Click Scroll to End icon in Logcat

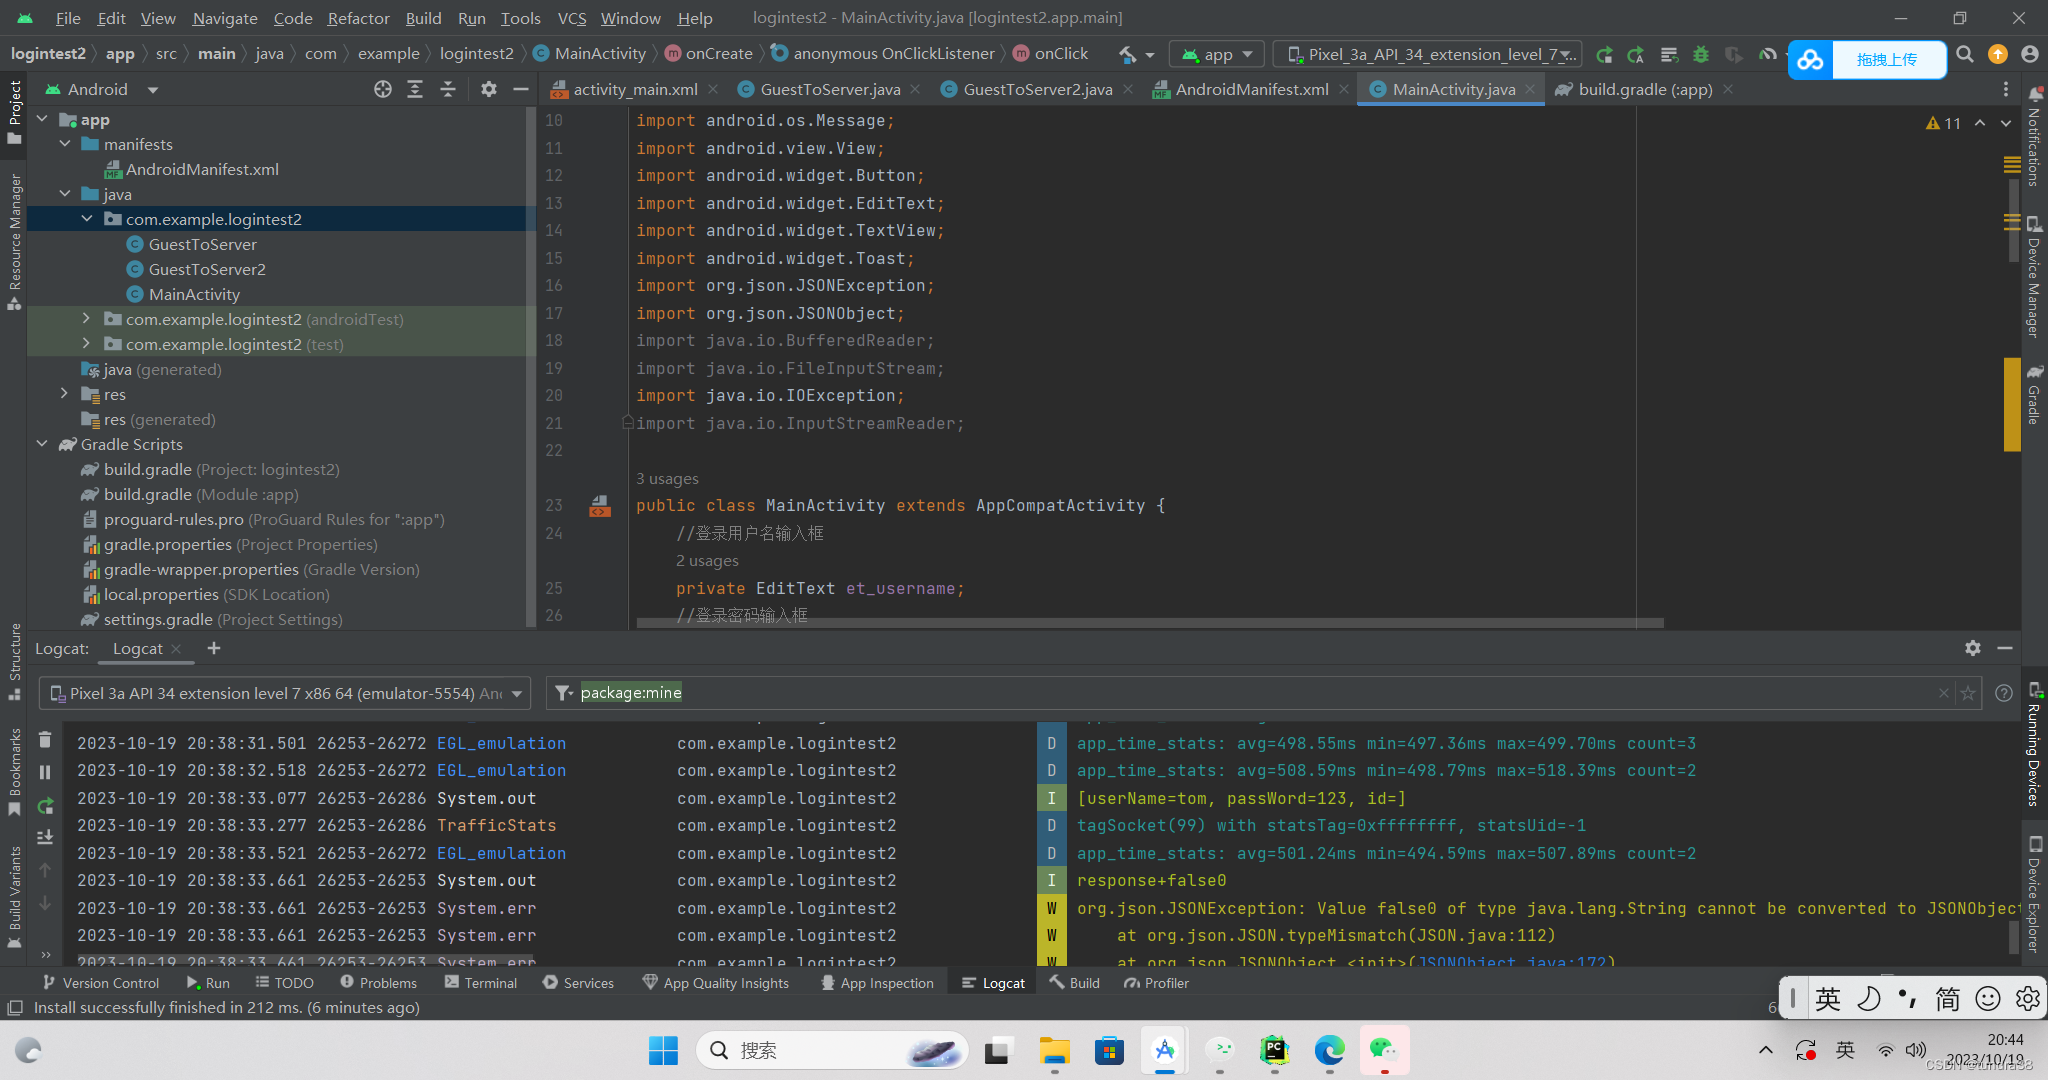[45, 837]
